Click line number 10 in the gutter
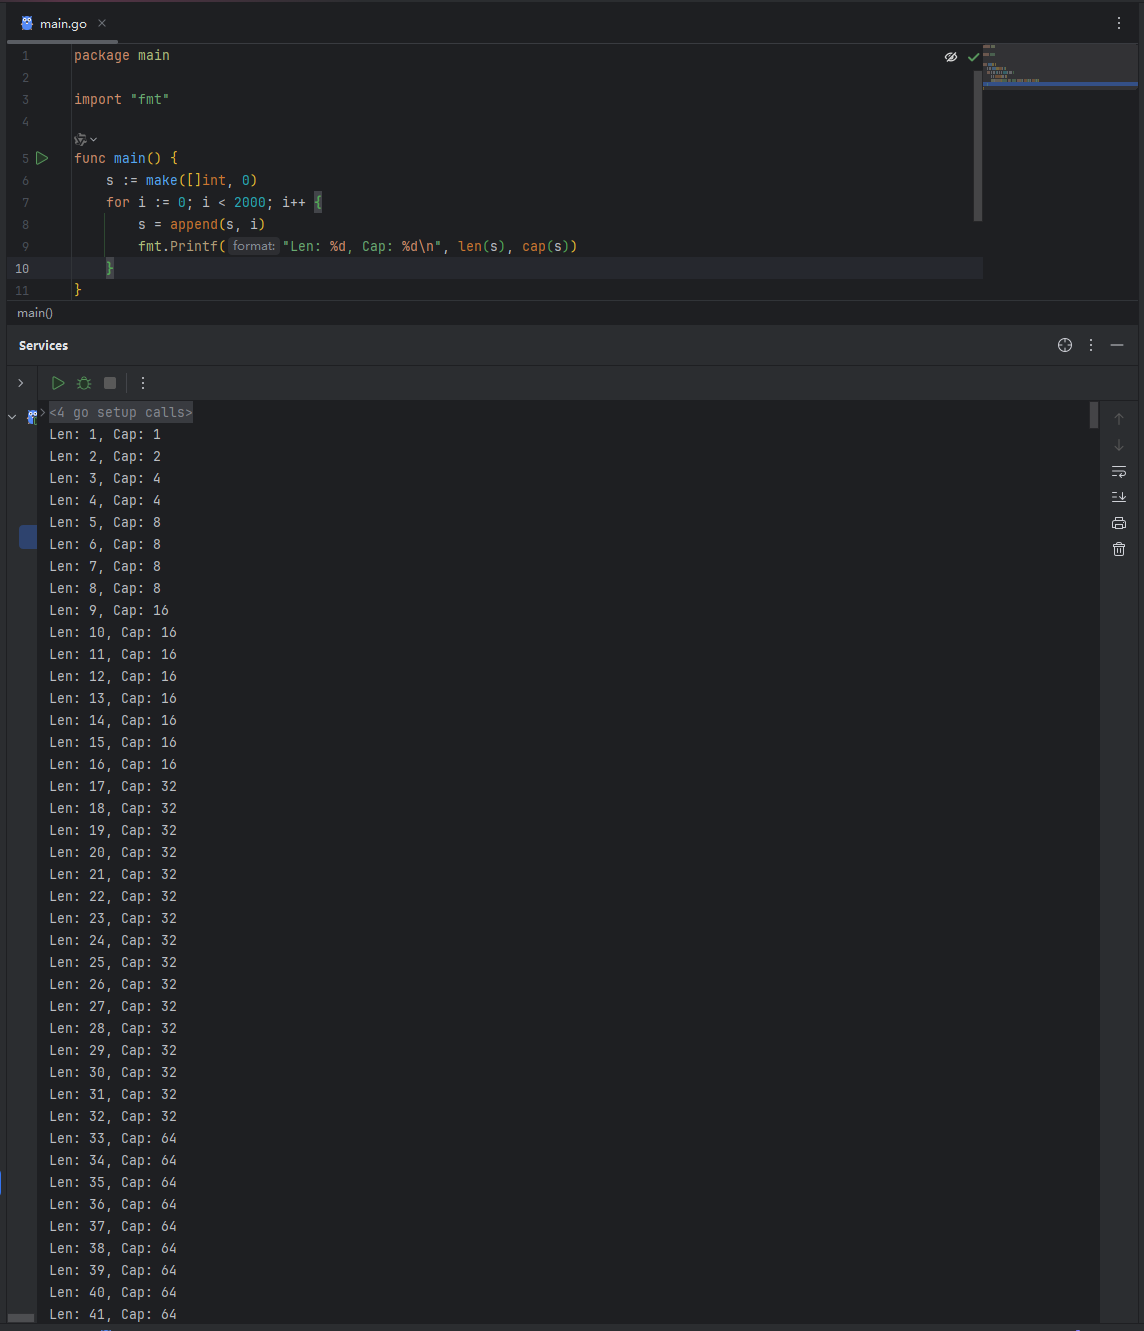1144x1331 pixels. point(22,268)
